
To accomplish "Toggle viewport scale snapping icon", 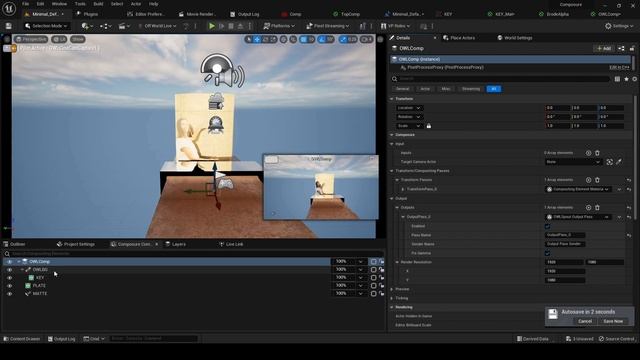I will pos(343,40).
